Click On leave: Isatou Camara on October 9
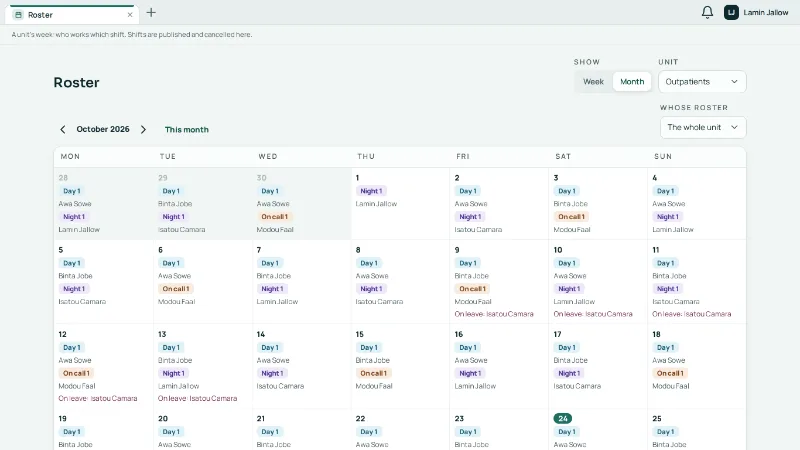Image resolution: width=800 pixels, height=450 pixels. coord(494,314)
